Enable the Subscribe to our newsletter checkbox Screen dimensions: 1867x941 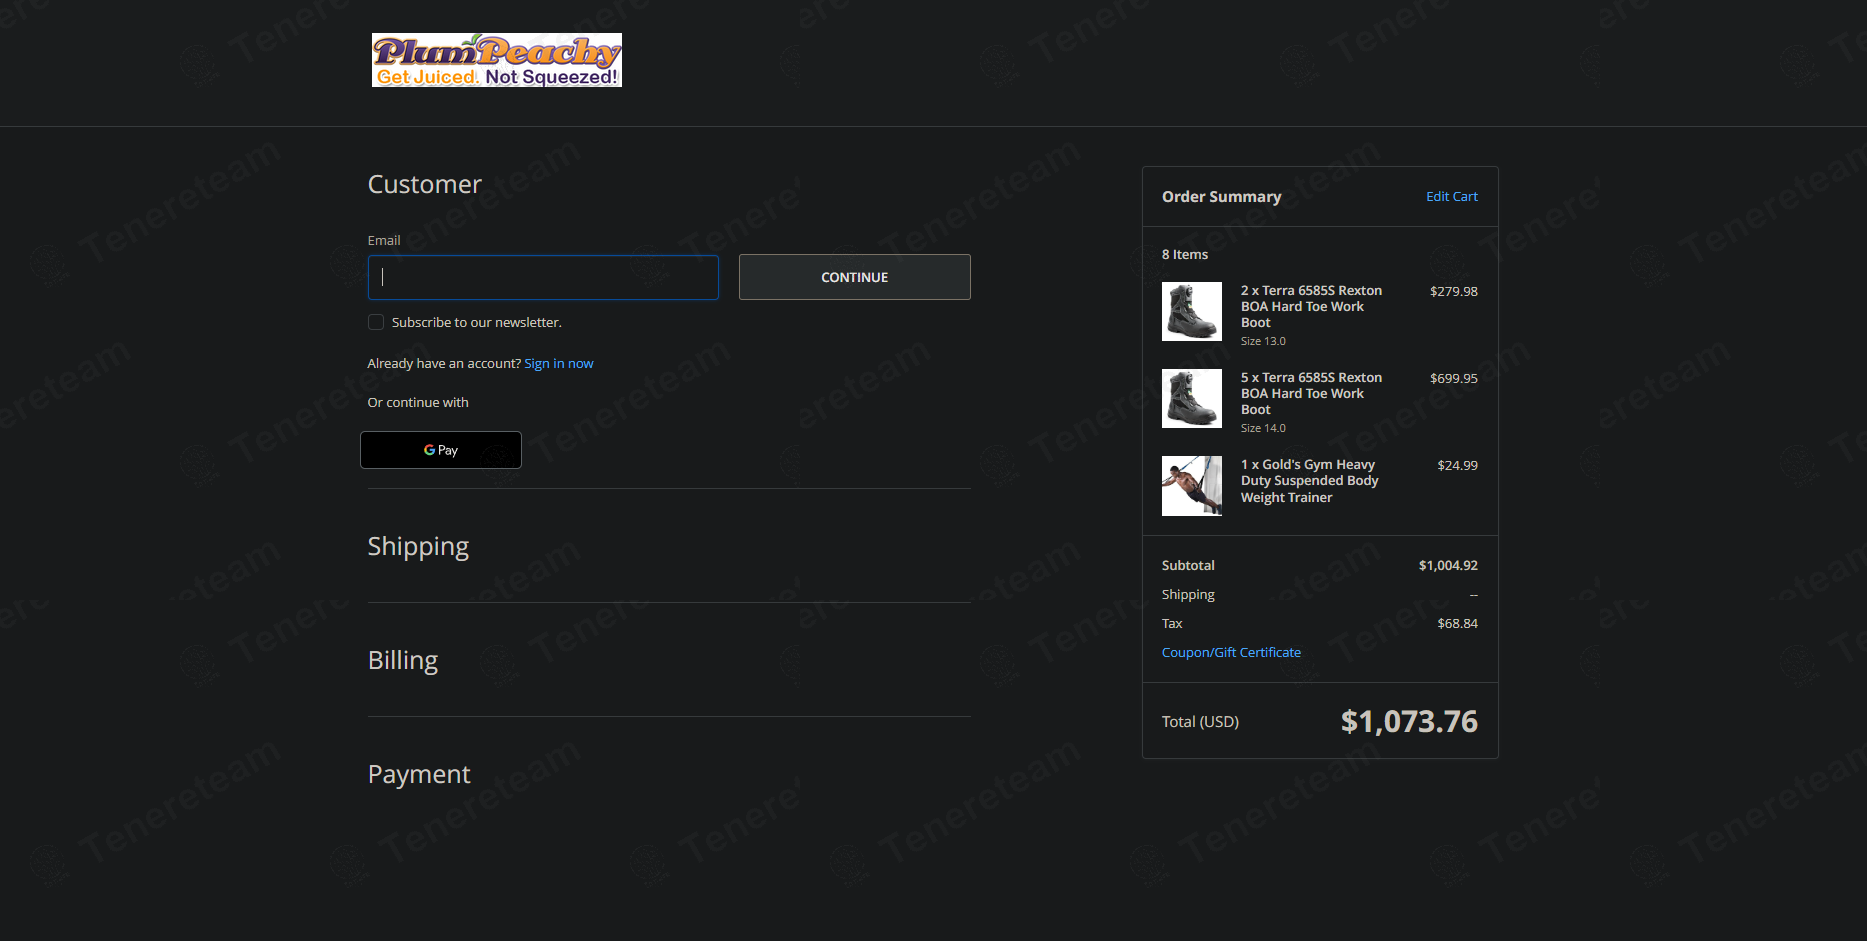click(x=376, y=322)
